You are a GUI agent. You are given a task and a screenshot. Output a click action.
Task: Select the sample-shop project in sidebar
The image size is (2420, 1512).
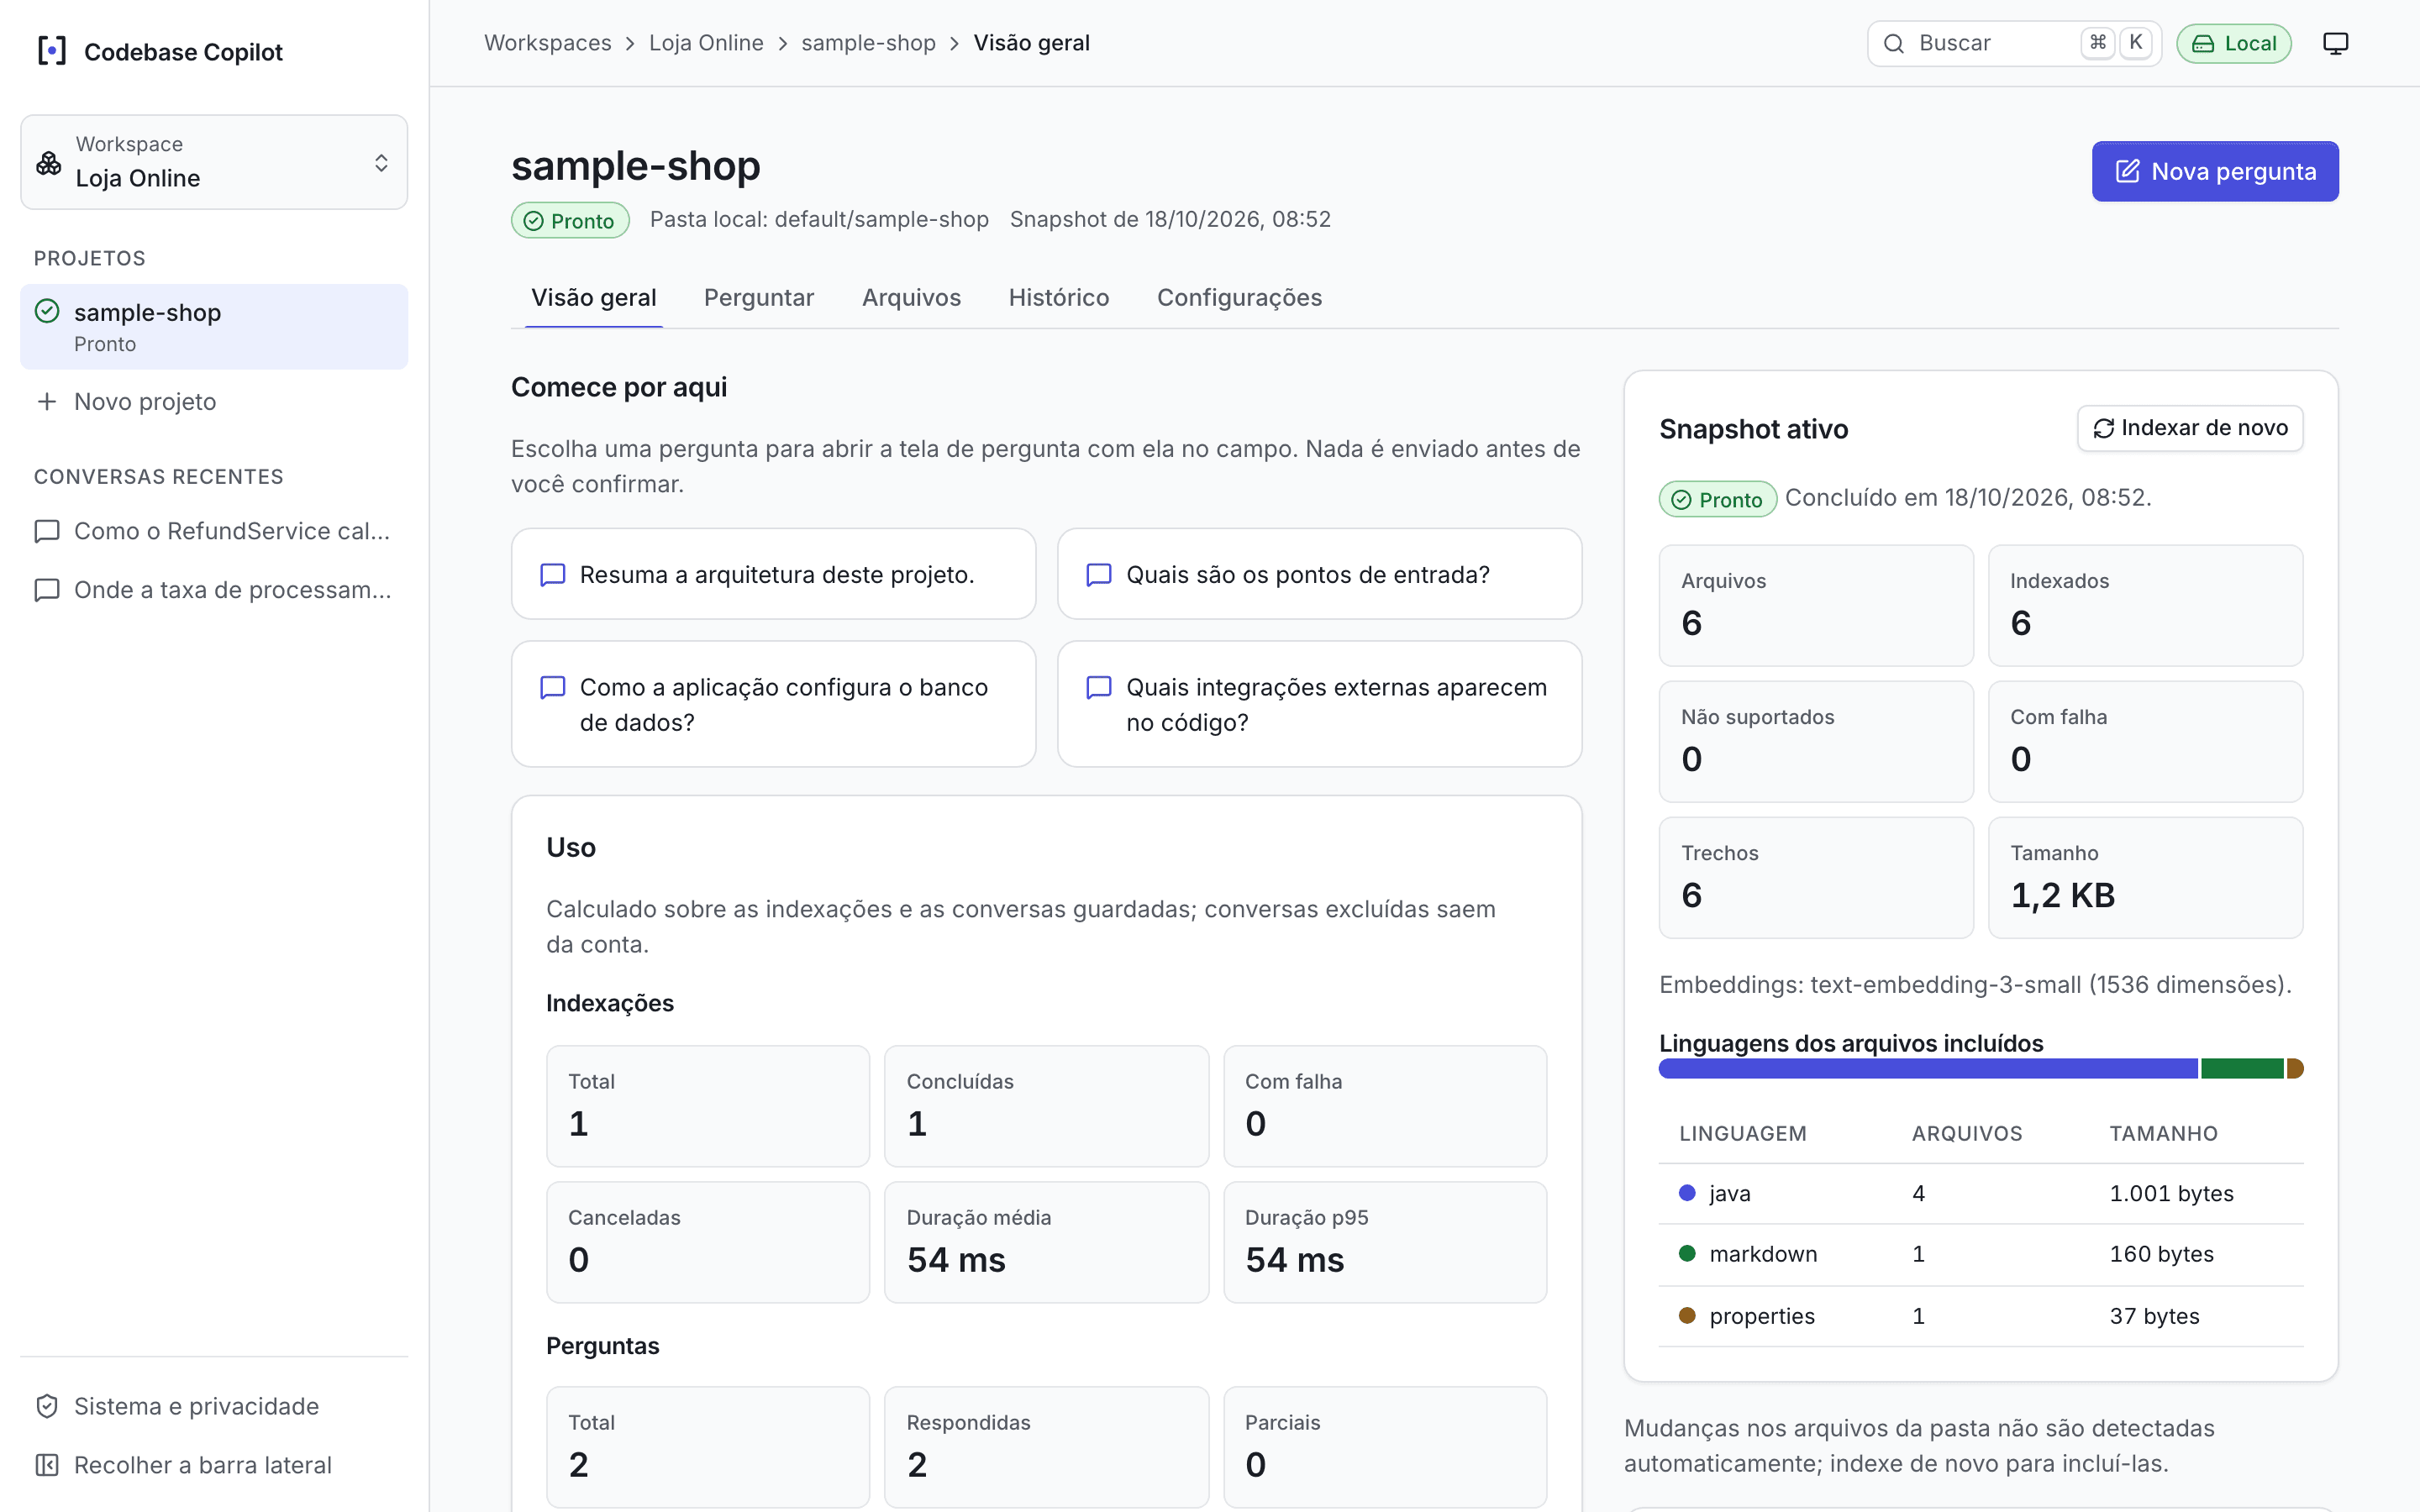coord(214,326)
